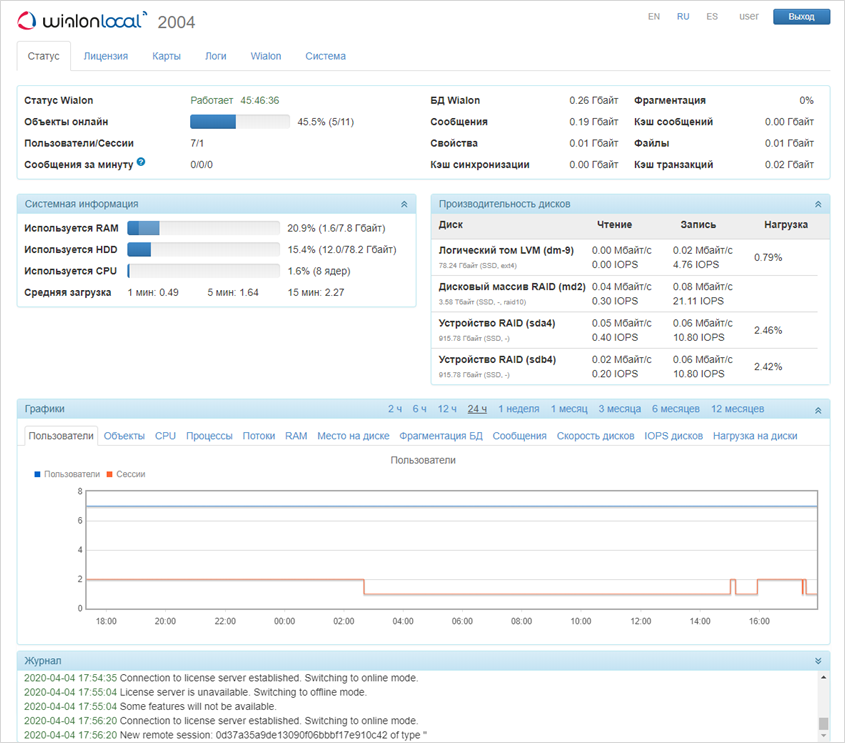Switch to the Логи tab
The width and height of the screenshot is (845, 743).
(x=215, y=57)
